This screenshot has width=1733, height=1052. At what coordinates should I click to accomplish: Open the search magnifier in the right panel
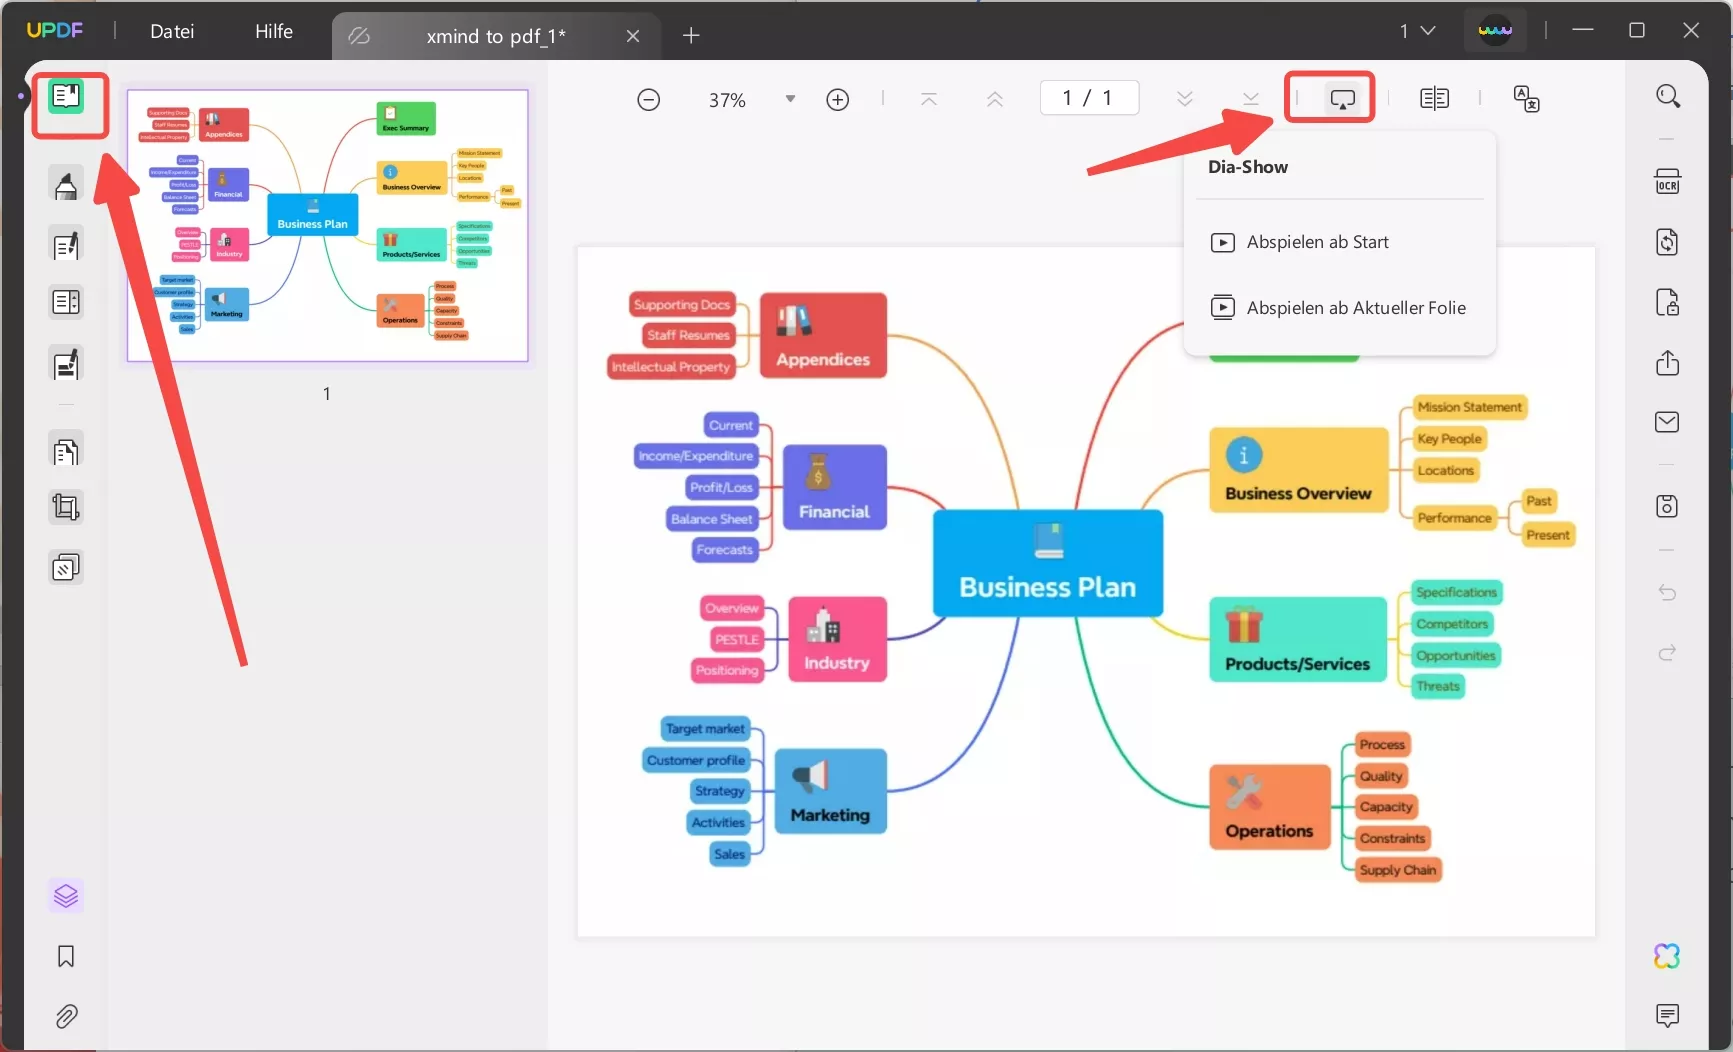(1668, 96)
